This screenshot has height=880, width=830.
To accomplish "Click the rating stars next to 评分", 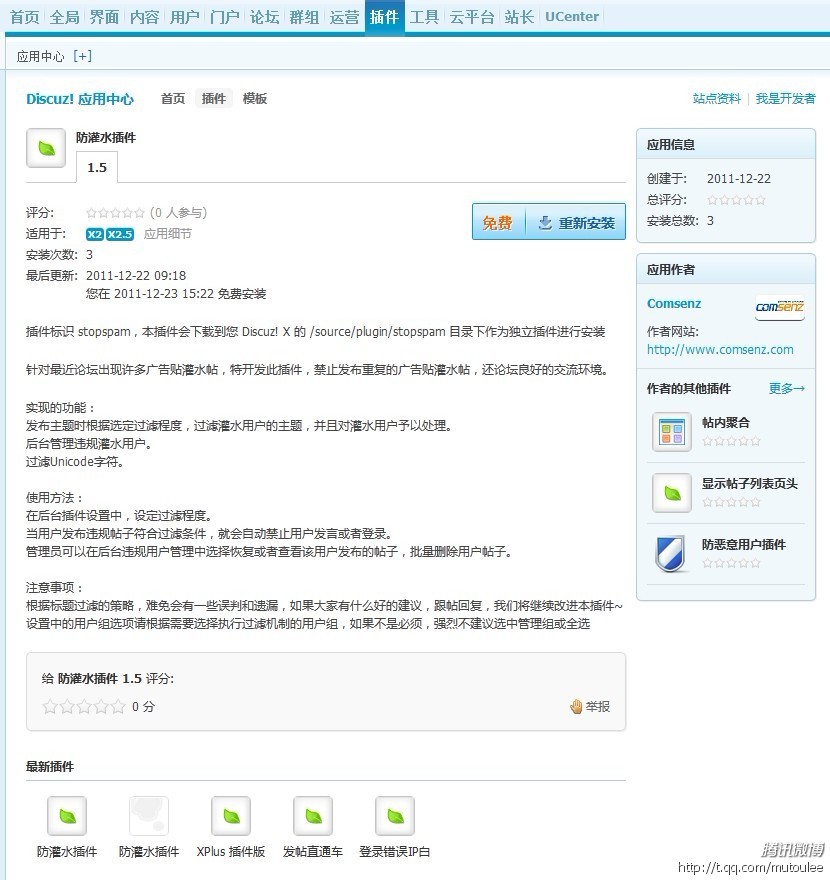I will [x=115, y=213].
